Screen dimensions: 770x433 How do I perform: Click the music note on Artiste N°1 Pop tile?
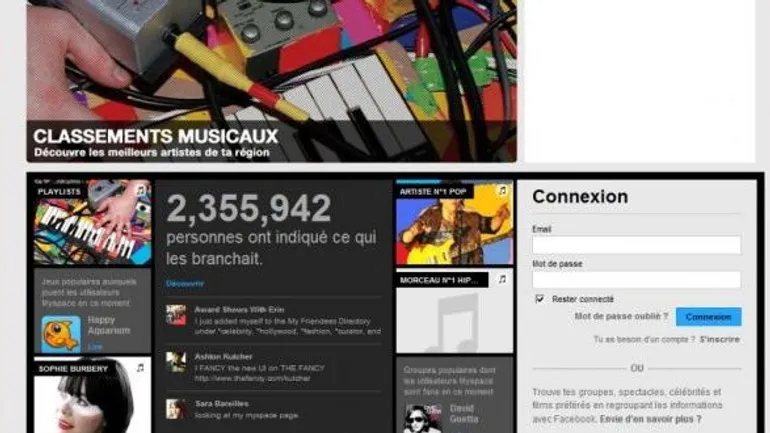coord(502,190)
